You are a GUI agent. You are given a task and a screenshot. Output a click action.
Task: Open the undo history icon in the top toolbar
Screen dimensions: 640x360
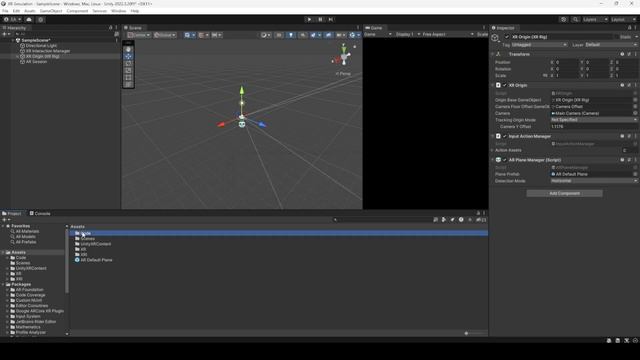[564, 20]
